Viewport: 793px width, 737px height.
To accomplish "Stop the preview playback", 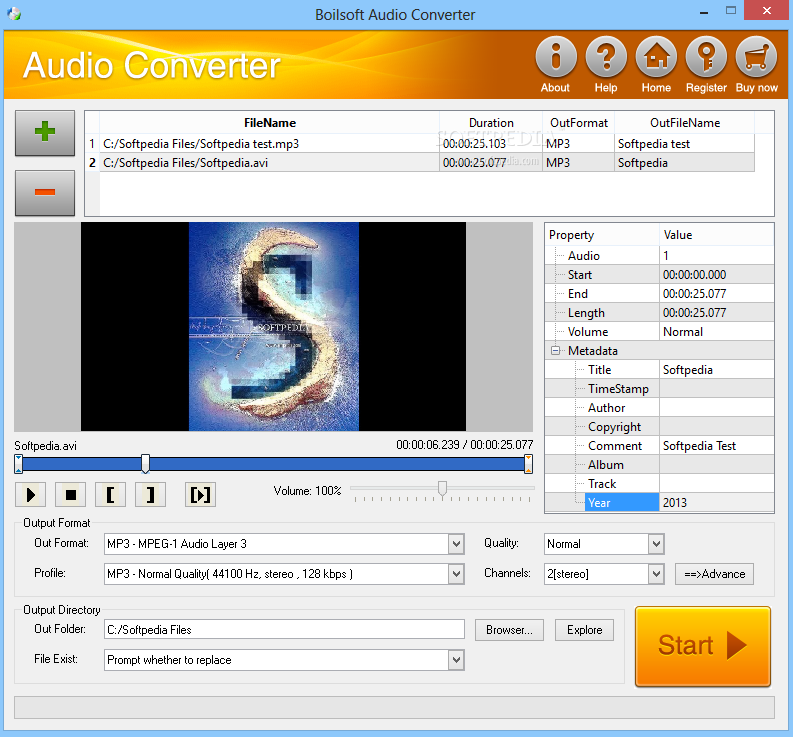I will coord(70,494).
